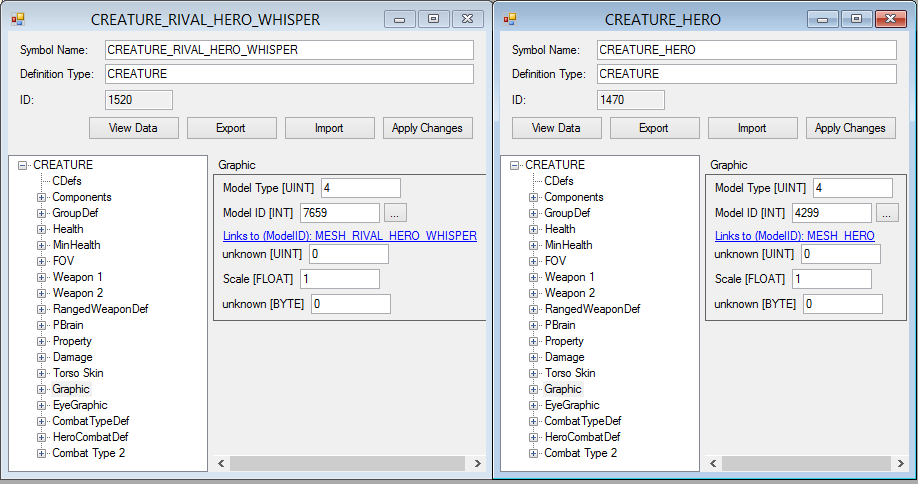918x484 pixels.
Task: Click Apply Changes in the CREATURE_HERO window
Action: coord(849,128)
